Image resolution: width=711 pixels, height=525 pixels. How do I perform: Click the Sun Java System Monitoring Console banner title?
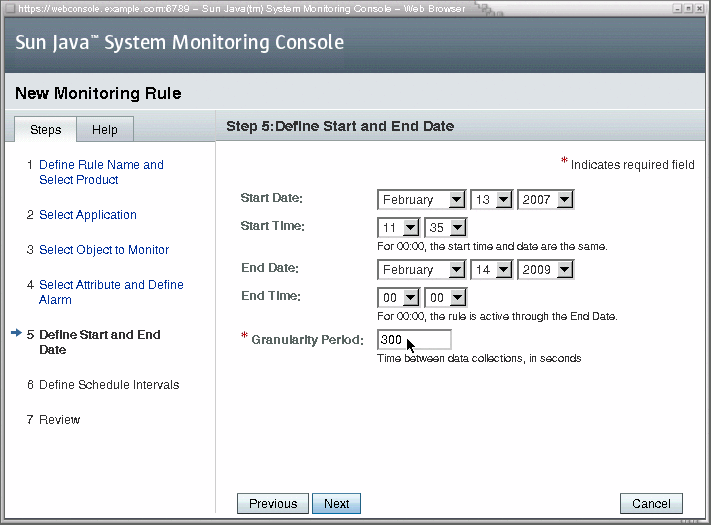(180, 43)
